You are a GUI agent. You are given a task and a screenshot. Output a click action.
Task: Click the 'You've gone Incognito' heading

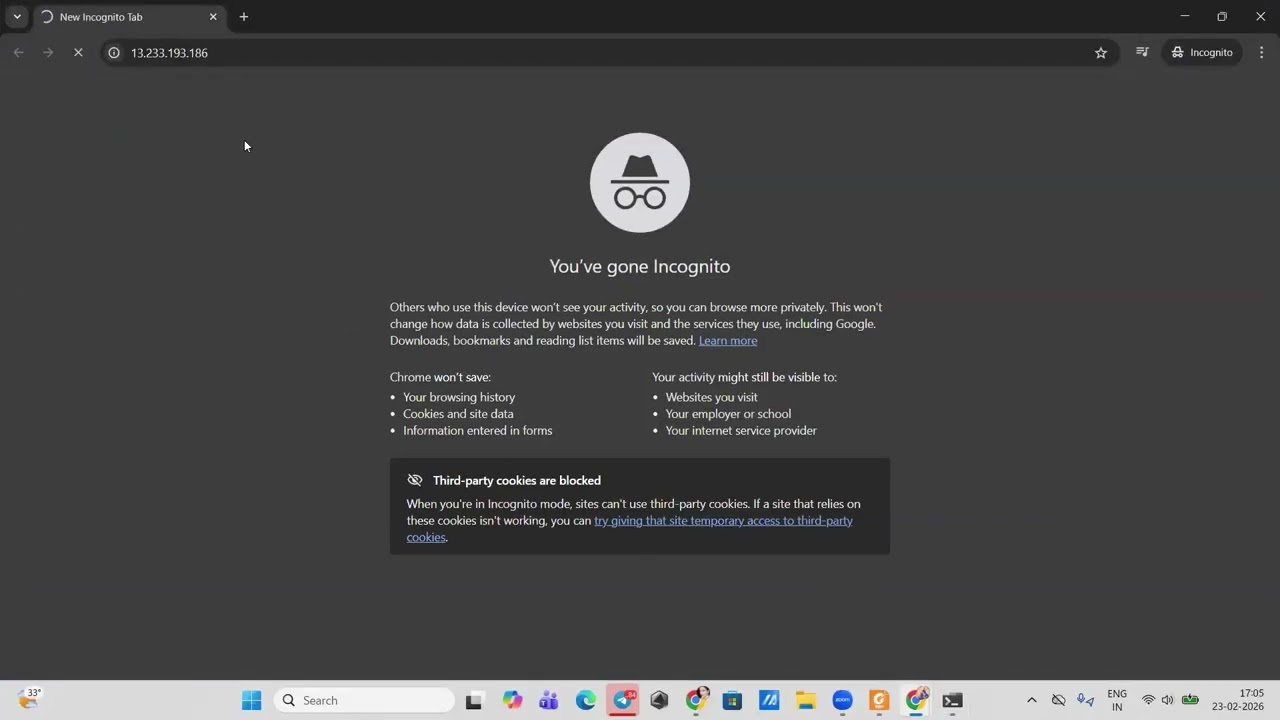640,267
